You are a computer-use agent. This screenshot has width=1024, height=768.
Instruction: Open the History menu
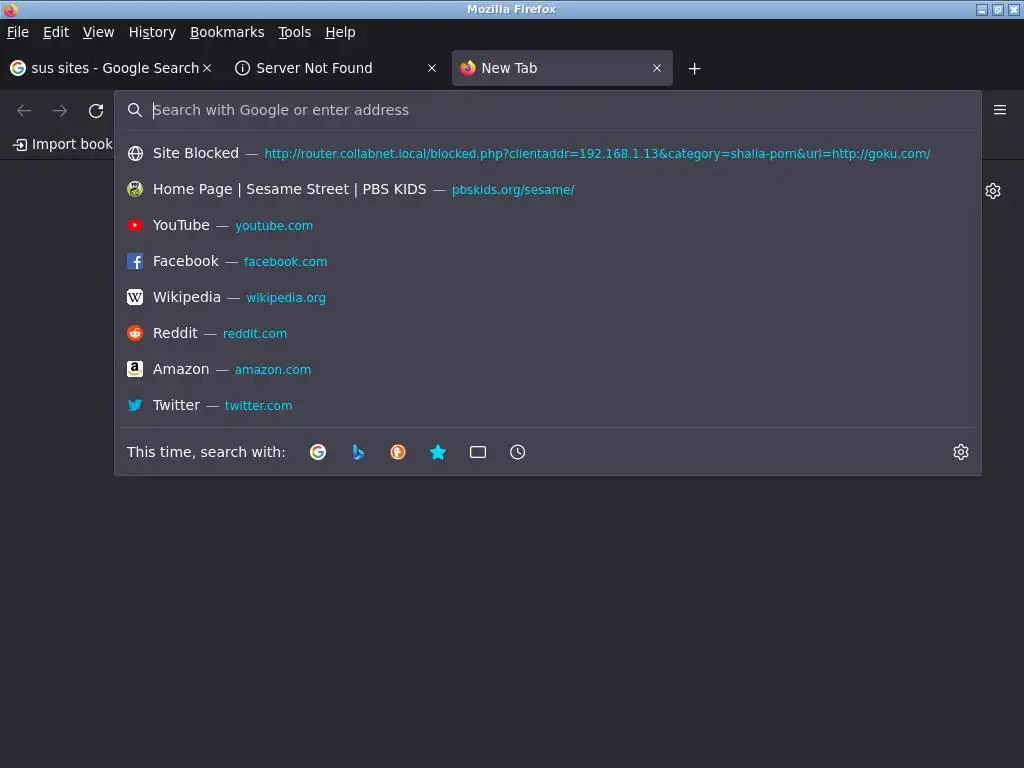pos(152,32)
